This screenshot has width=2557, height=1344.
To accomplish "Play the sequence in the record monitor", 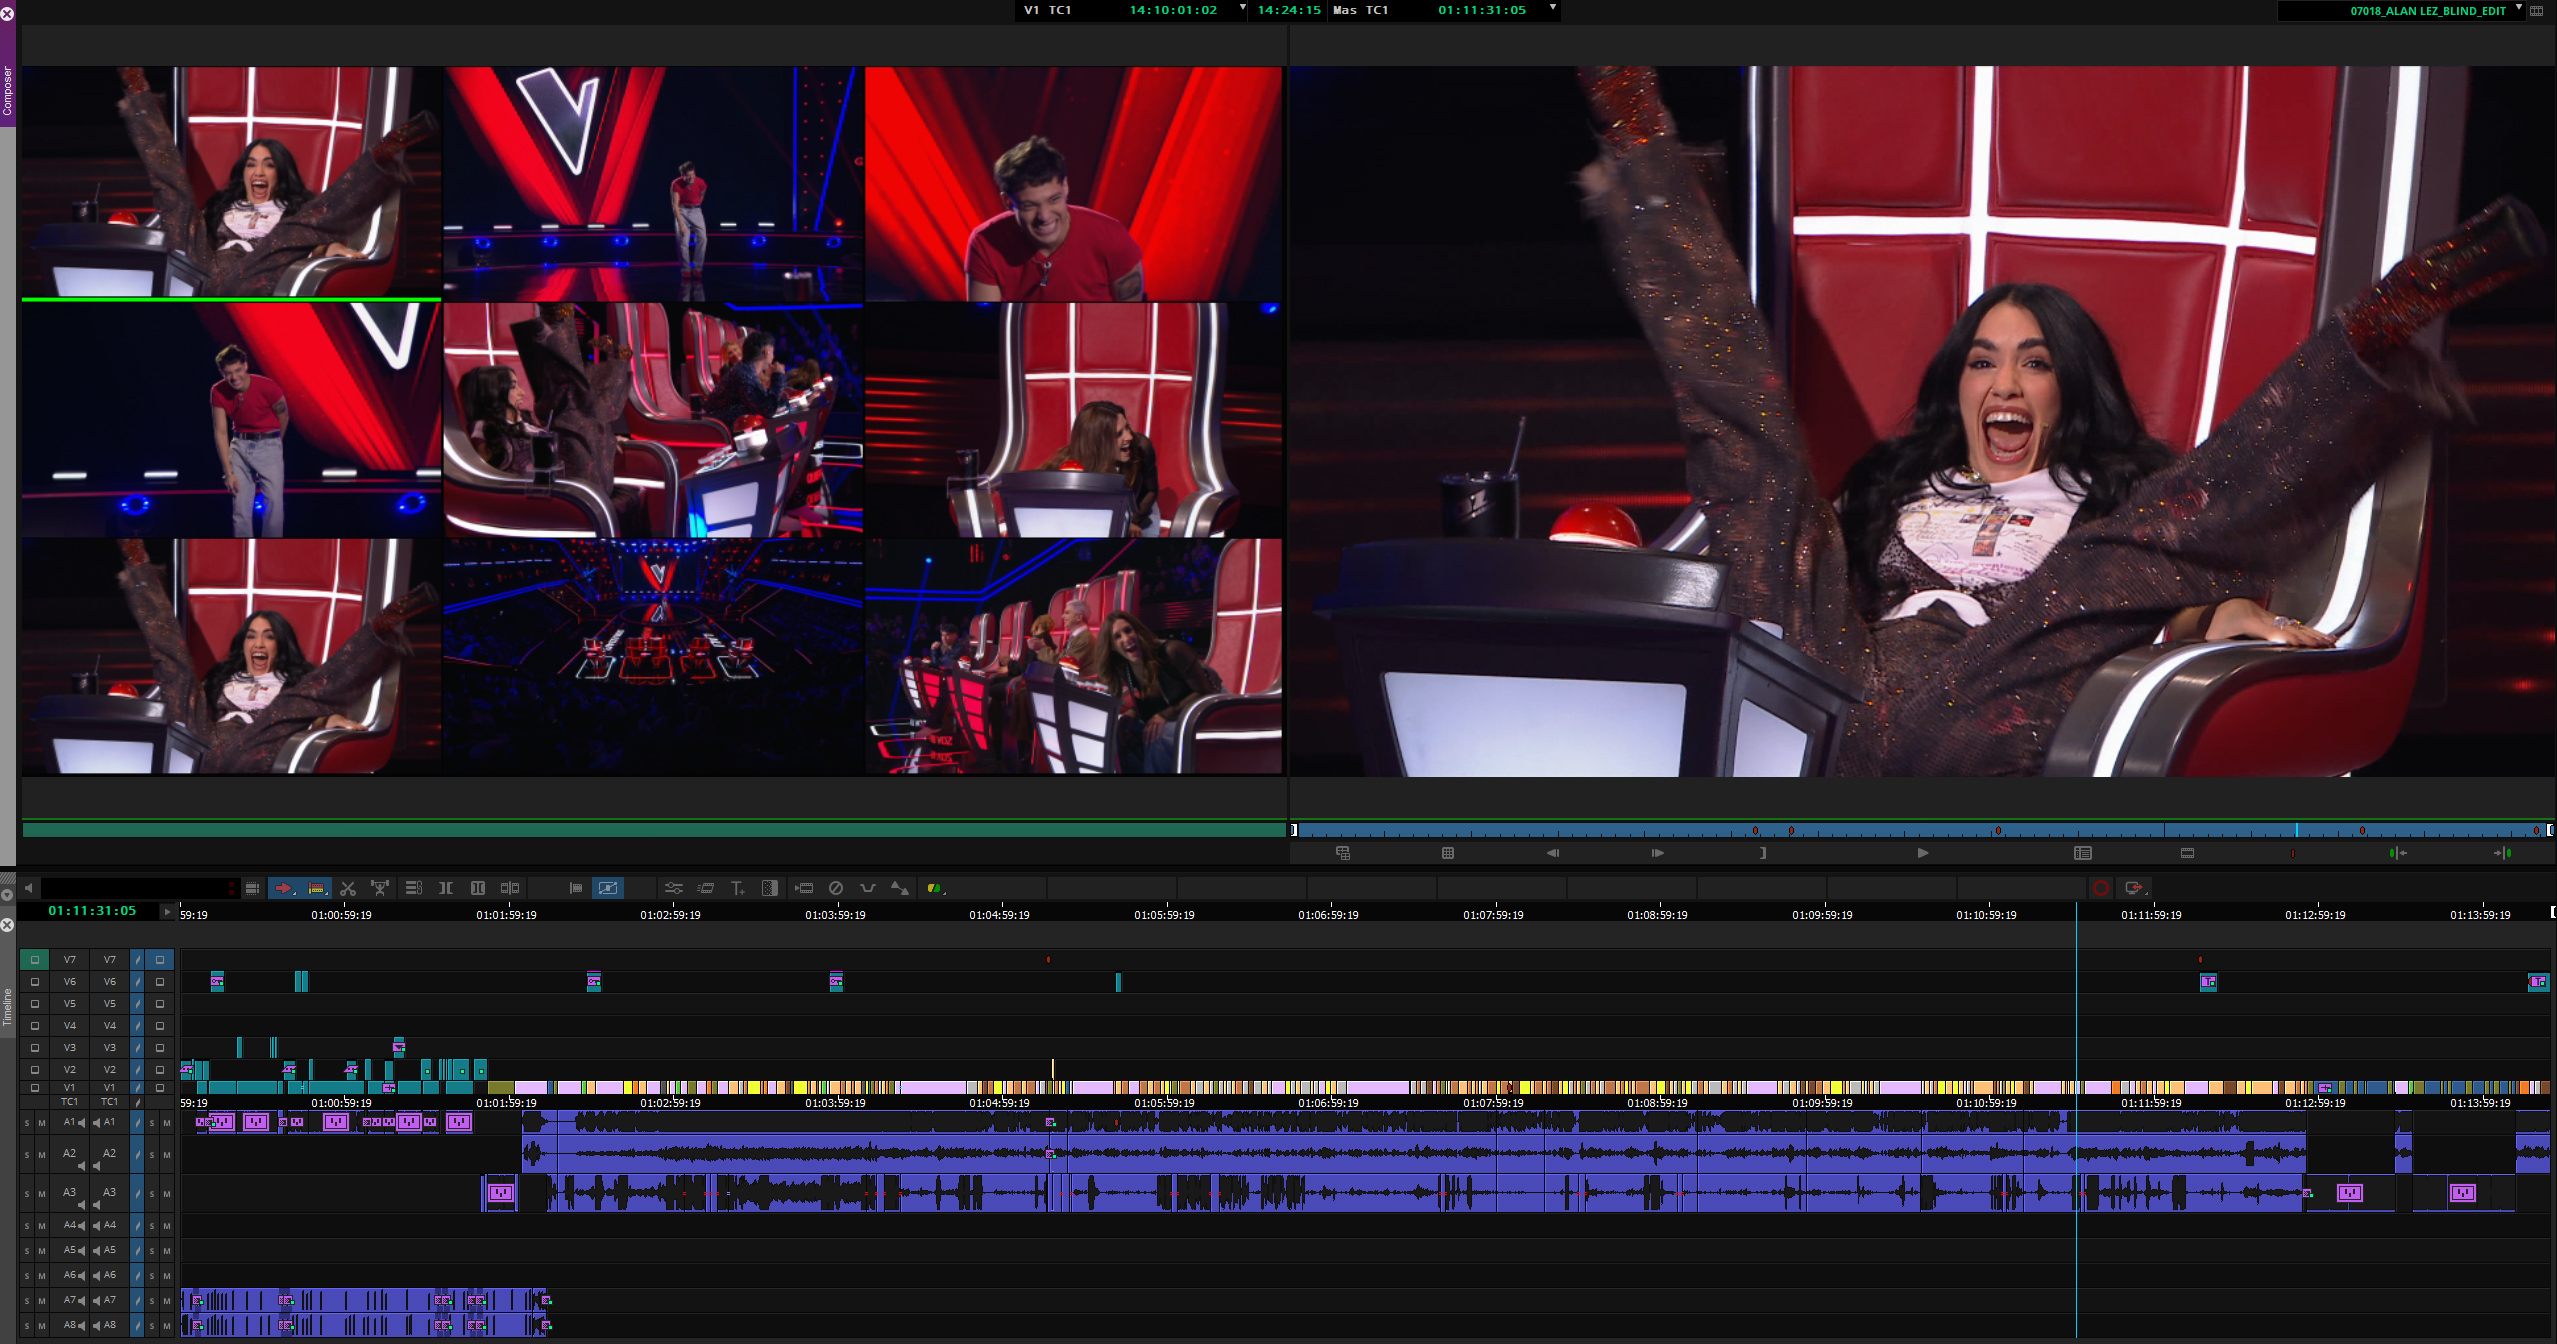I will click(1922, 853).
